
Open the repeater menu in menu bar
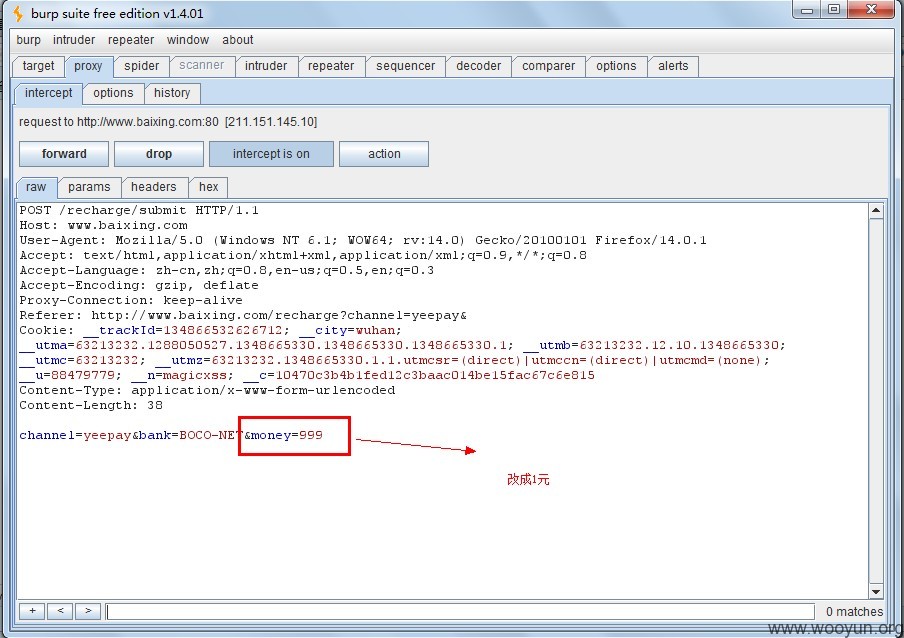pos(131,40)
